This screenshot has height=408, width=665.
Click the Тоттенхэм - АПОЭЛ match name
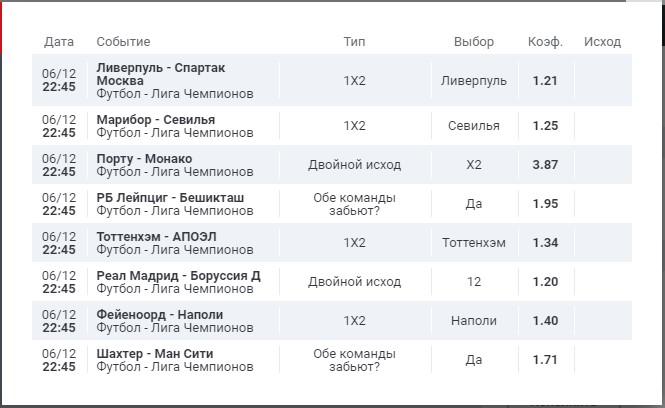(x=158, y=236)
